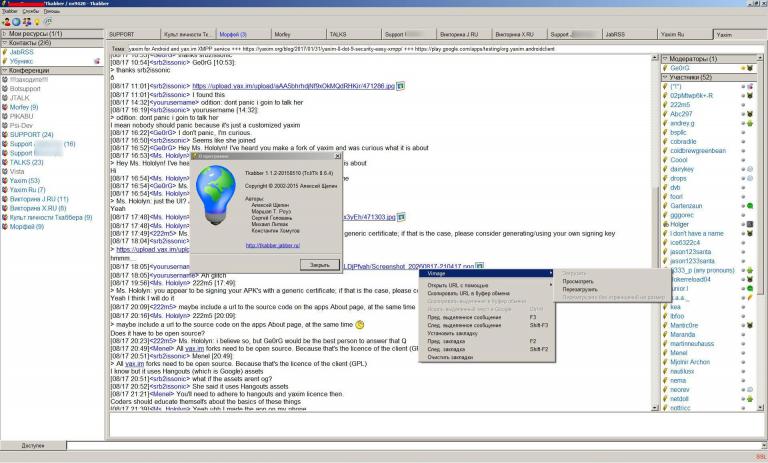Image resolution: width=768 pixels, height=463 pixels.
Task: Open the tkabber.jabber.ru link in About dialog
Action: pyautogui.click(x=273, y=245)
